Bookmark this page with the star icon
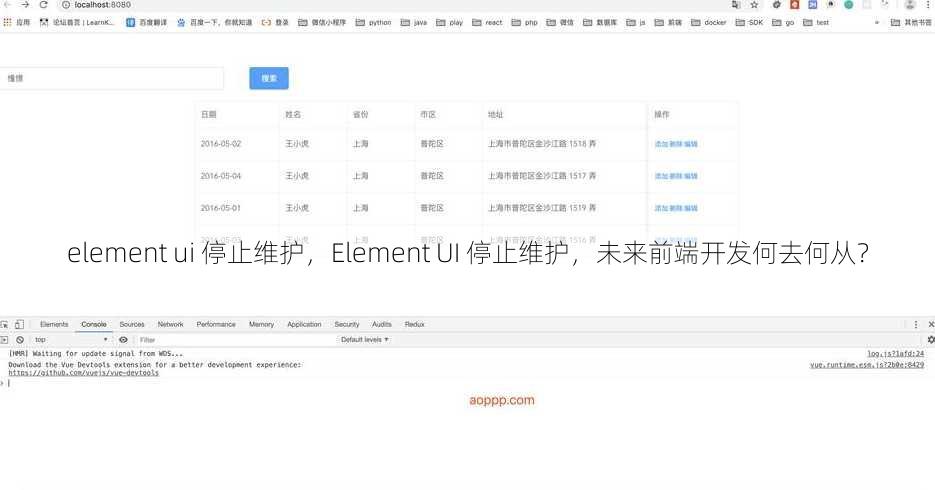Image resolution: width=935 pixels, height=490 pixels. click(x=754, y=5)
